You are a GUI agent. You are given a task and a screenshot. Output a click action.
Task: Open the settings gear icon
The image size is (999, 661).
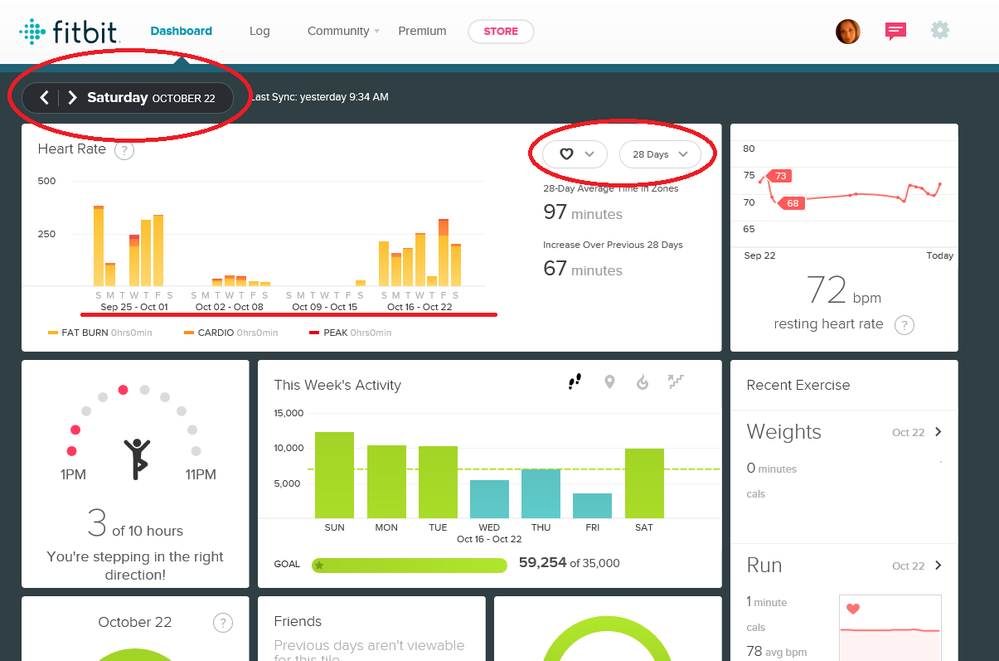(940, 30)
